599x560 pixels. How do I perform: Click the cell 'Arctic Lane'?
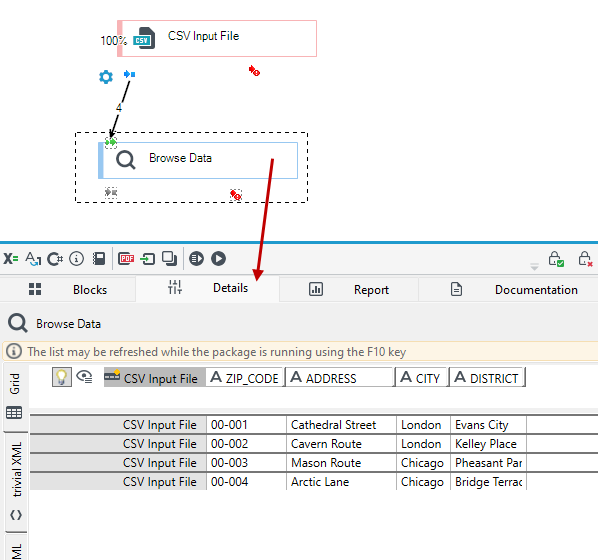tap(341, 482)
